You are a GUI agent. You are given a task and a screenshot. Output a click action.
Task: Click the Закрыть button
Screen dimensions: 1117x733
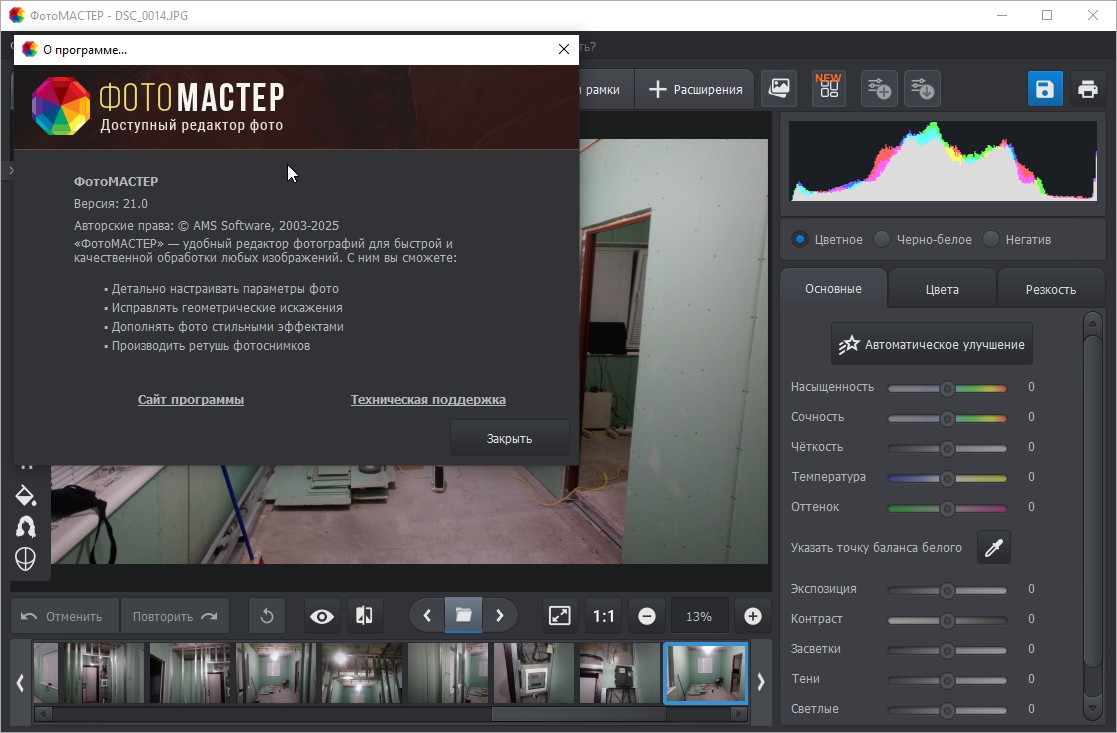point(509,439)
